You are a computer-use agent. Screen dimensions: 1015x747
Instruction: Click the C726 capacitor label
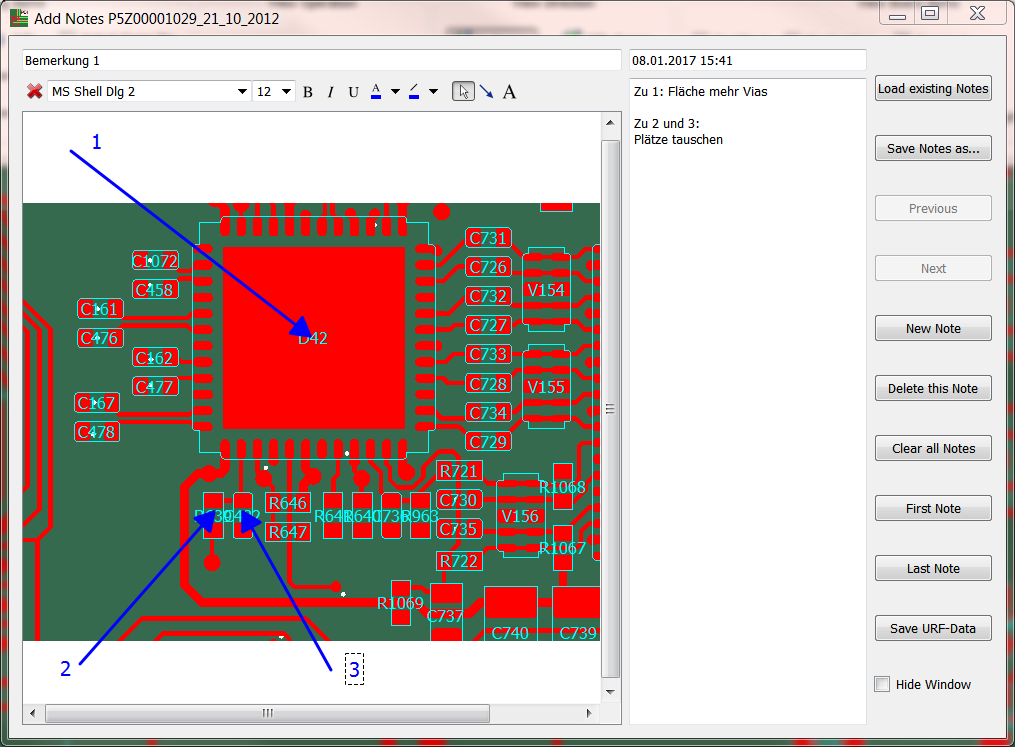click(x=488, y=267)
